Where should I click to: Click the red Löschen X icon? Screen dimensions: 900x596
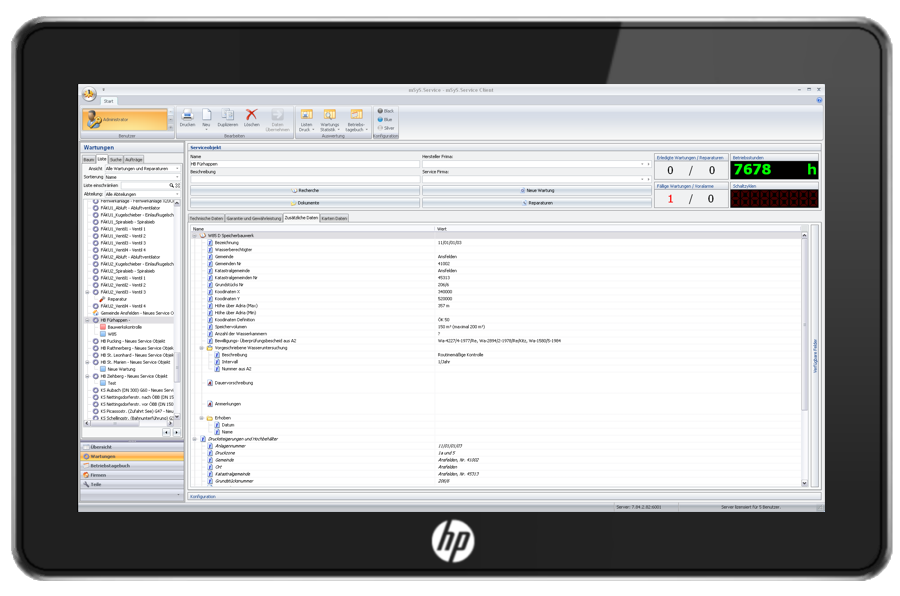(251, 115)
